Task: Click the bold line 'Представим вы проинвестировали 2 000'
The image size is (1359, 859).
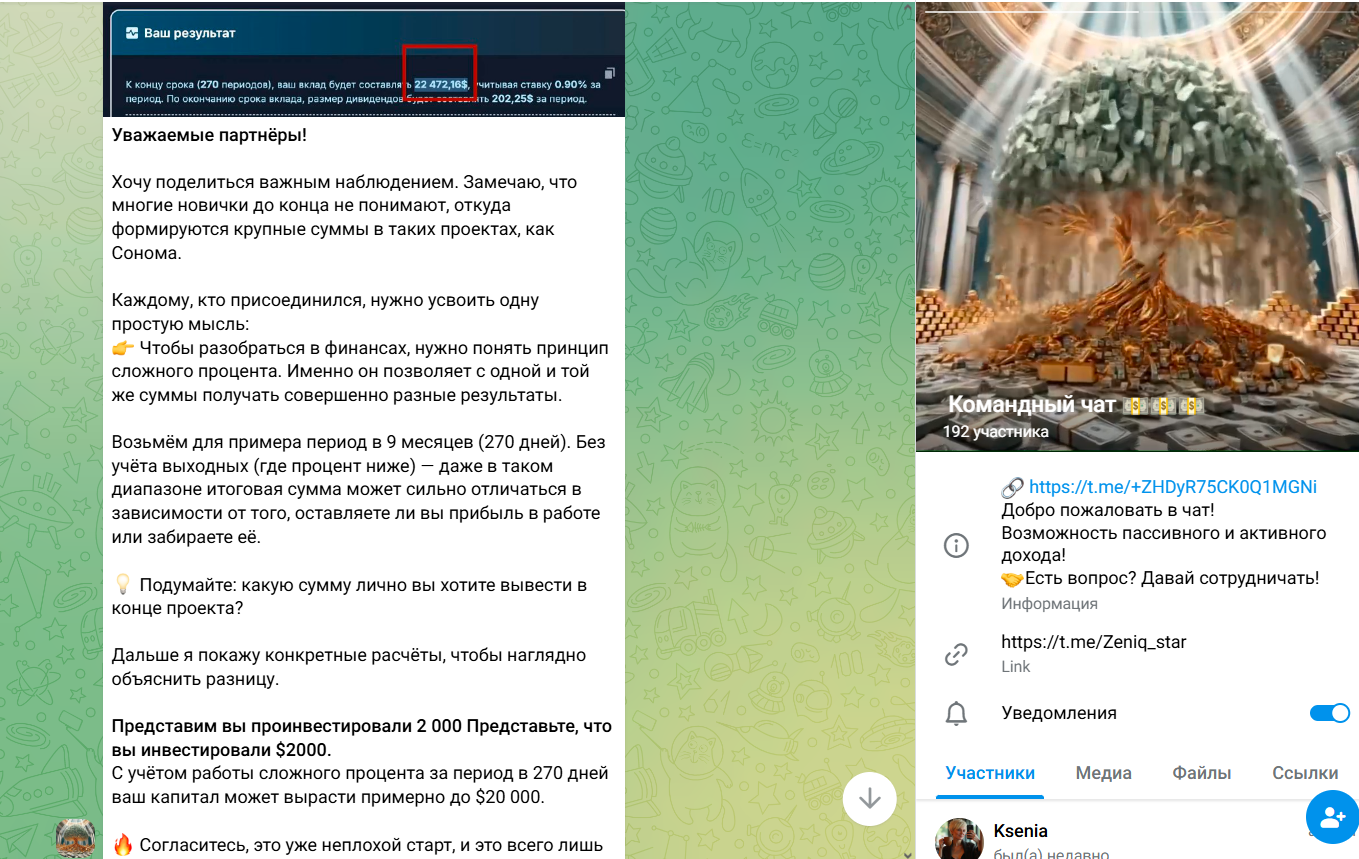Action: click(287, 727)
